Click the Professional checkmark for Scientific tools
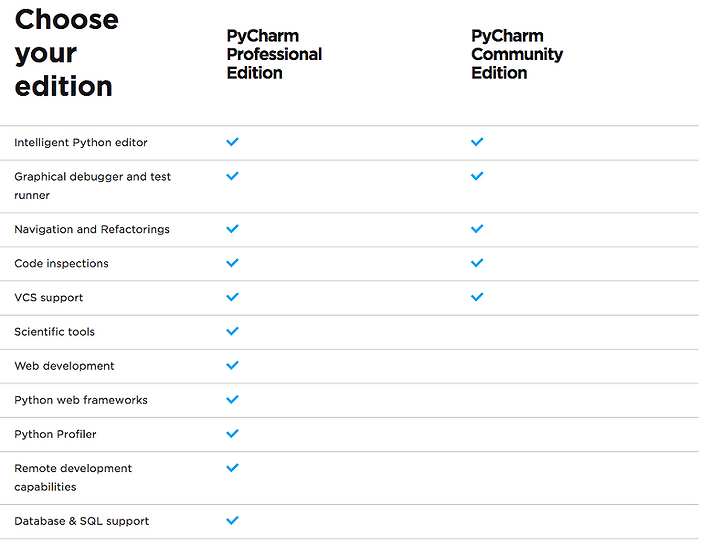The height and width of the screenshot is (556, 720). (232, 331)
